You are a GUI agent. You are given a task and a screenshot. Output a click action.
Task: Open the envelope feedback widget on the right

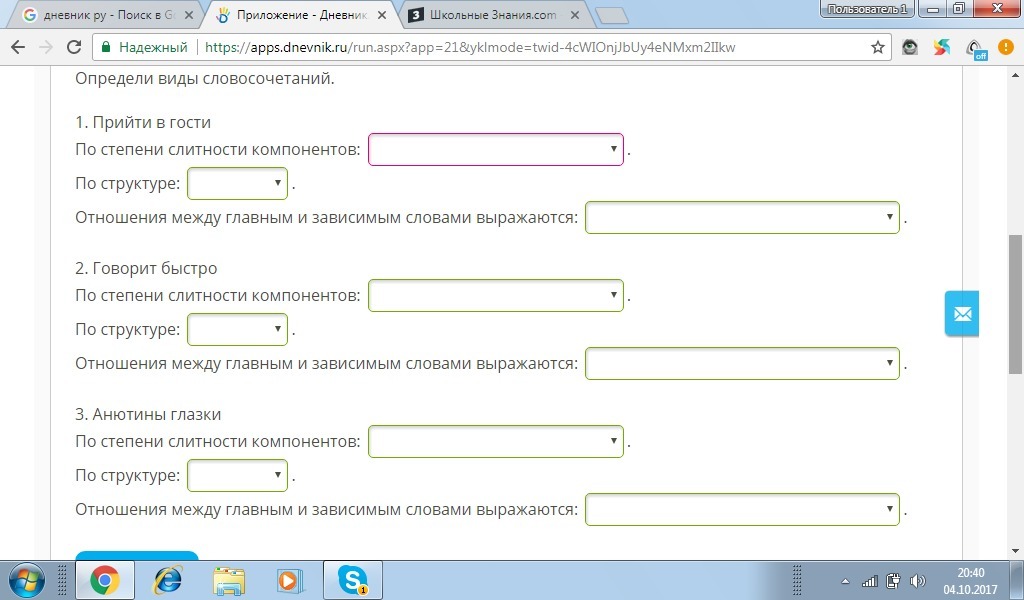[x=961, y=313]
